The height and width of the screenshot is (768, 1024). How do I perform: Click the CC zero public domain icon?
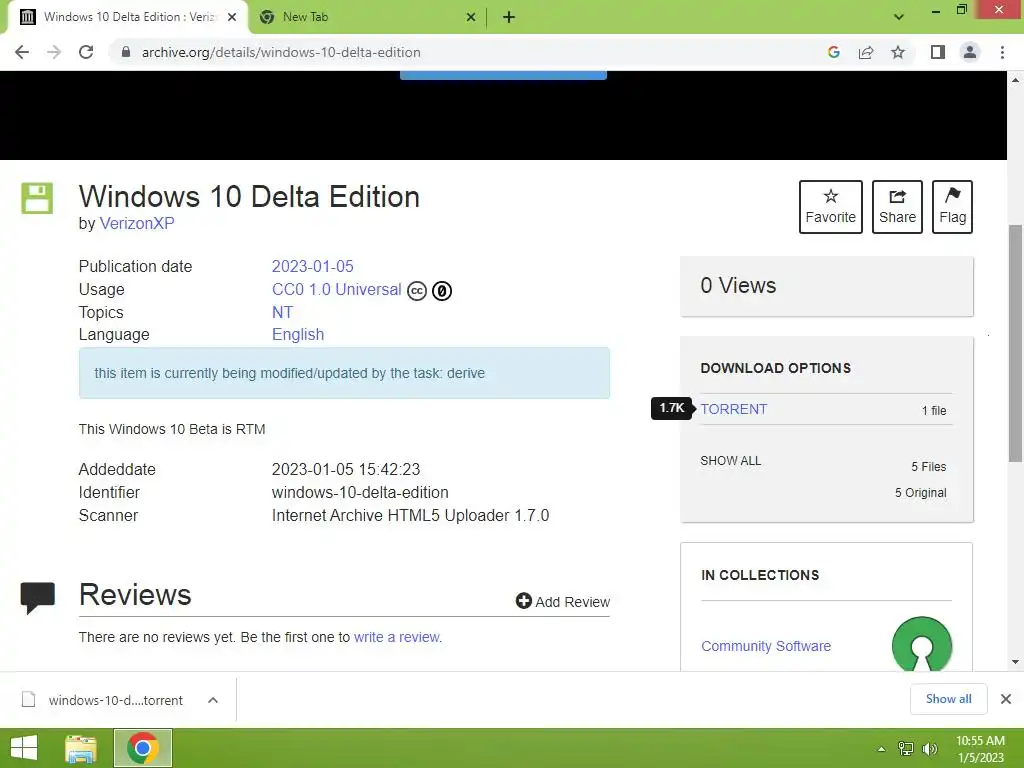[x=442, y=291]
